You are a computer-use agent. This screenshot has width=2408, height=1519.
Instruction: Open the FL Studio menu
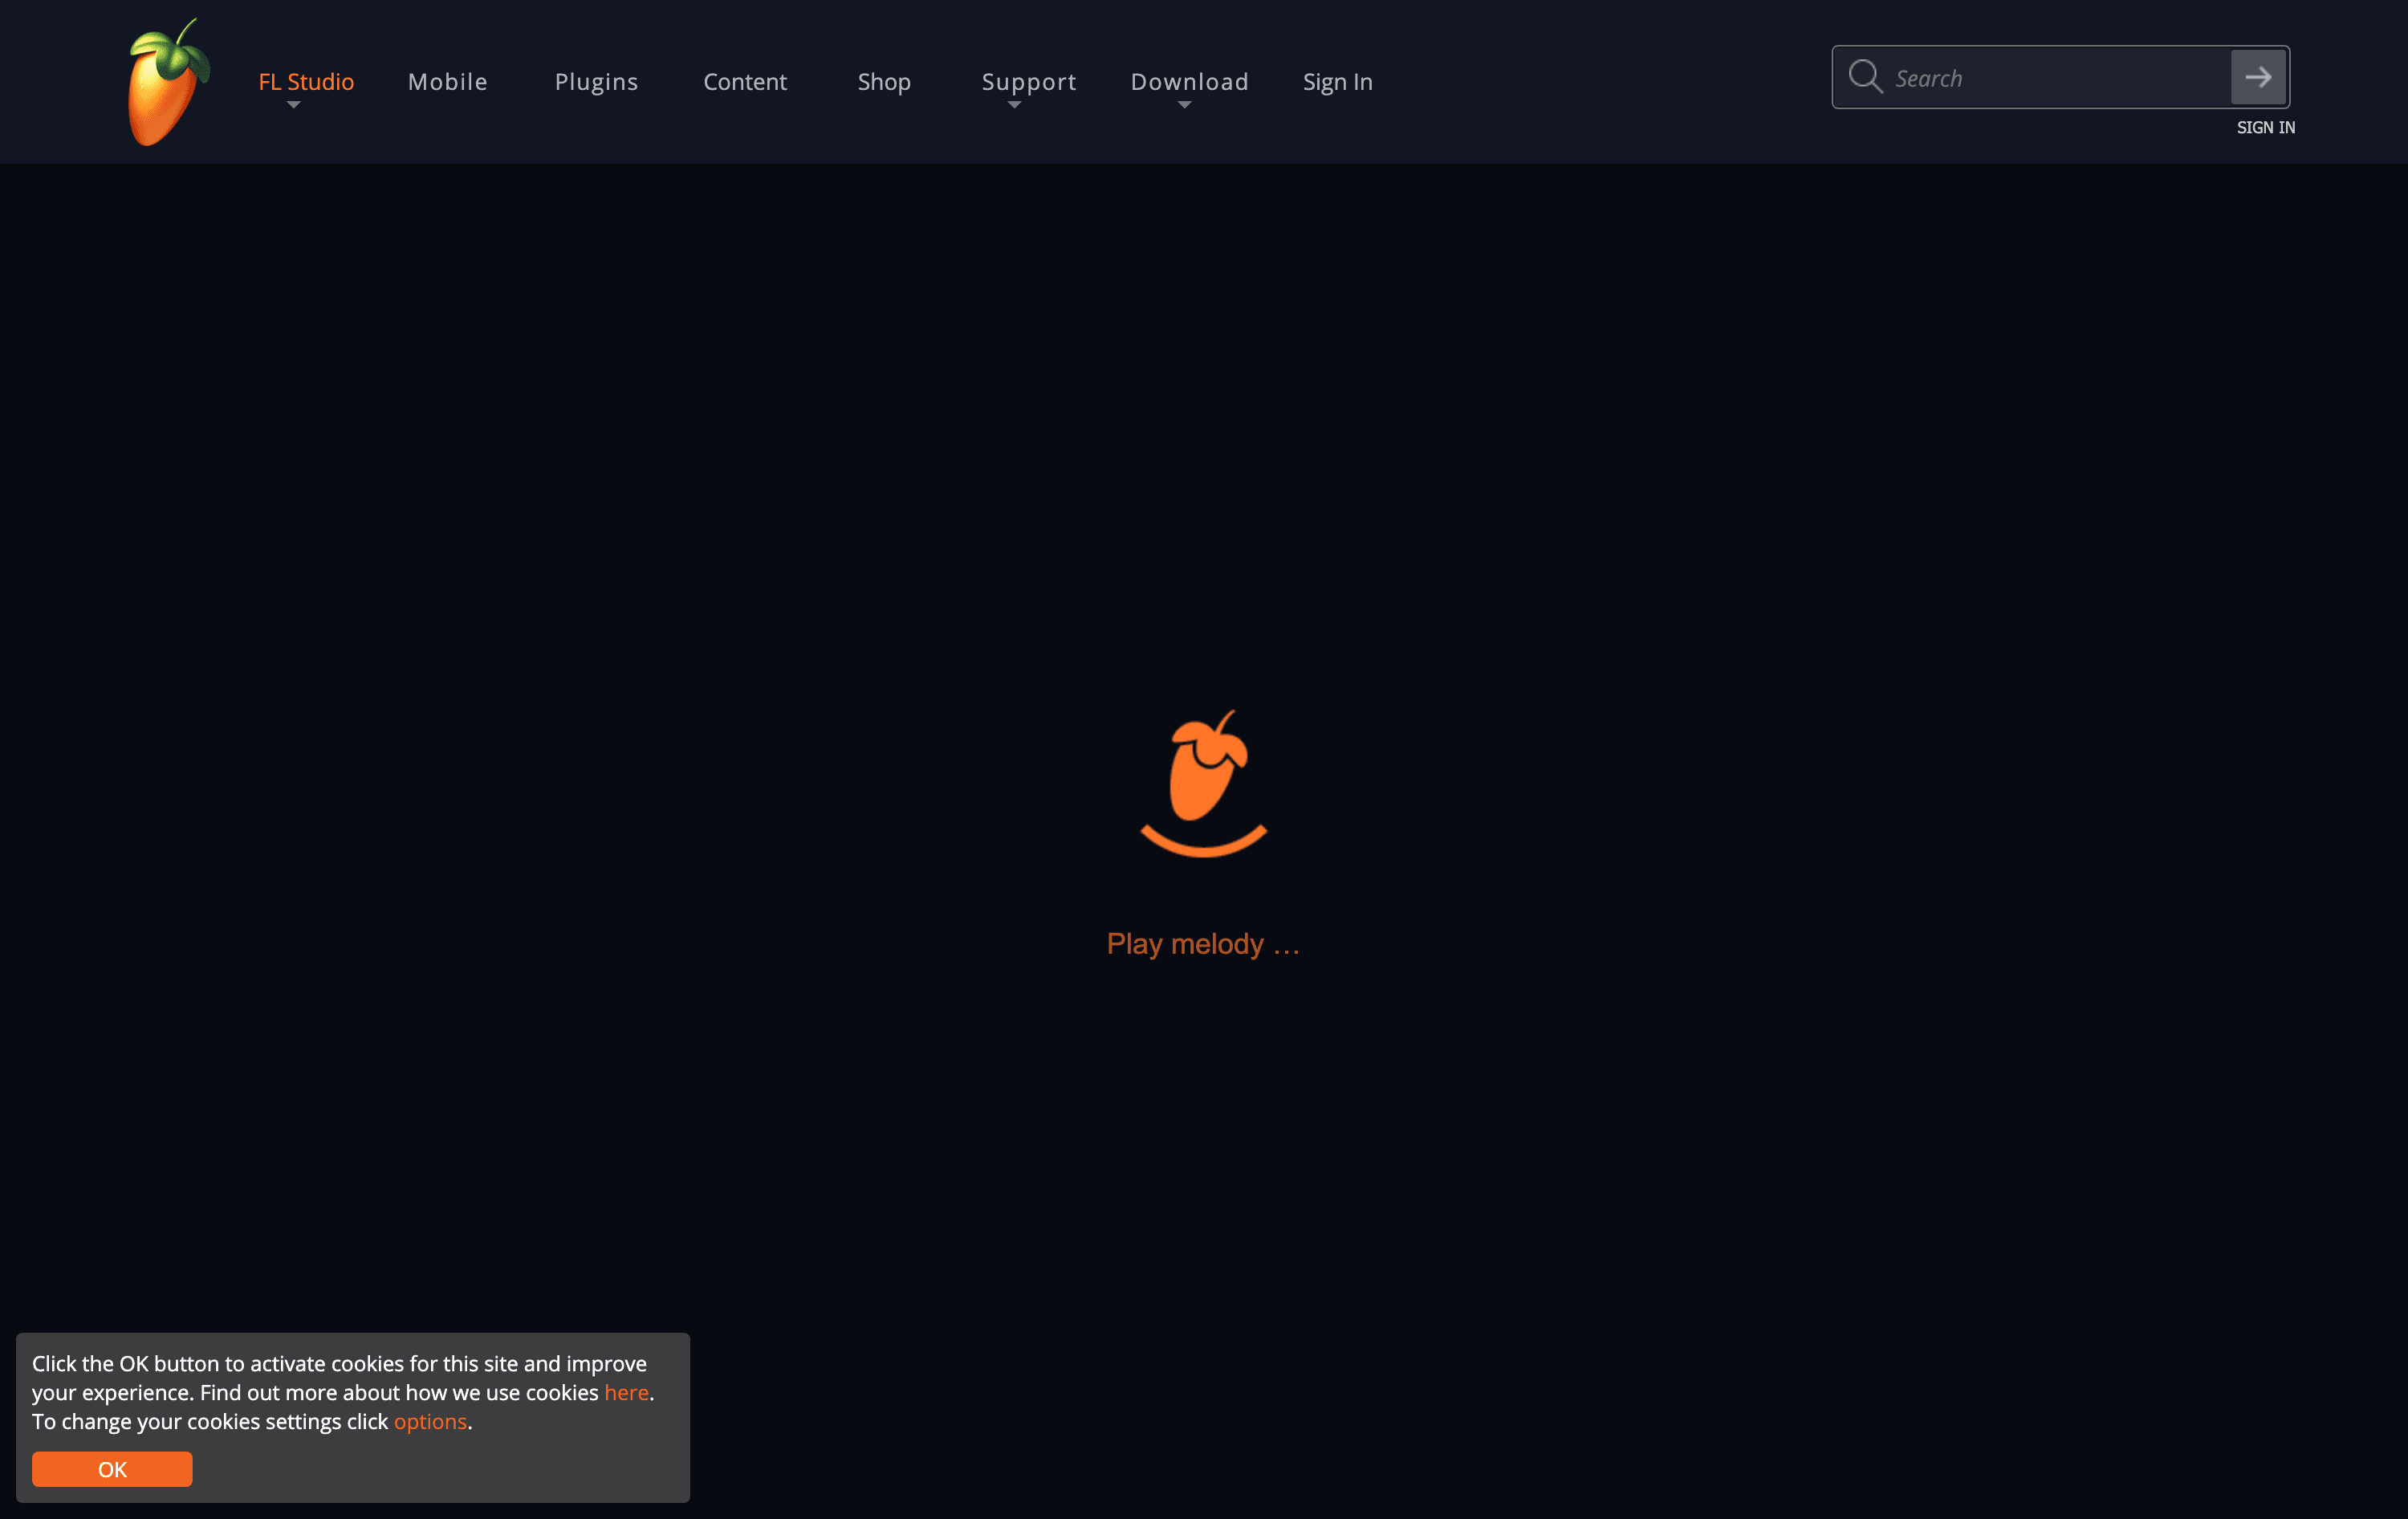coord(306,82)
